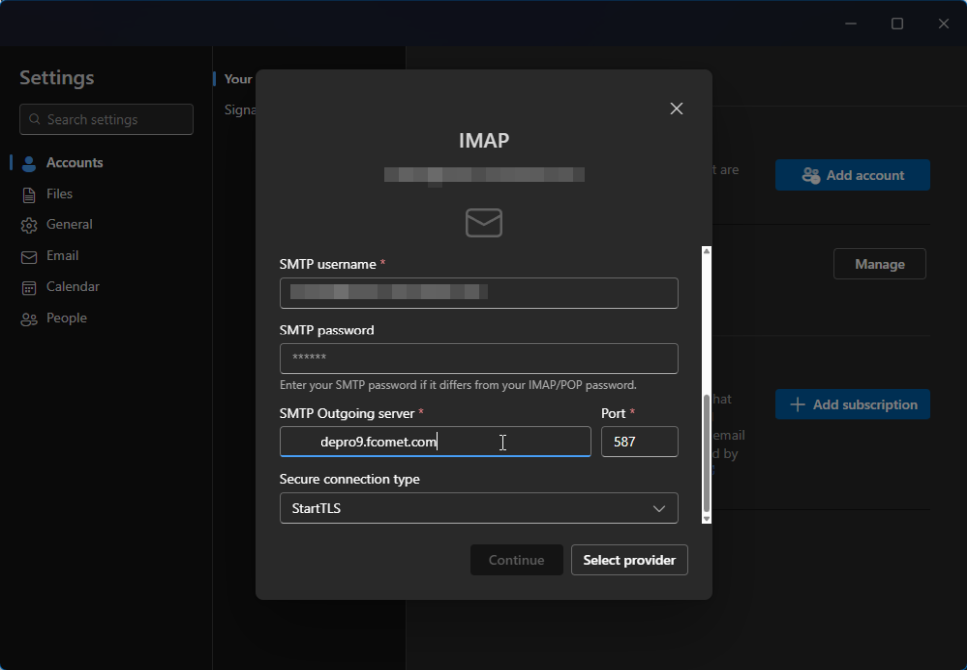Open the General settings section
This screenshot has height=670, width=967.
pos(69,225)
